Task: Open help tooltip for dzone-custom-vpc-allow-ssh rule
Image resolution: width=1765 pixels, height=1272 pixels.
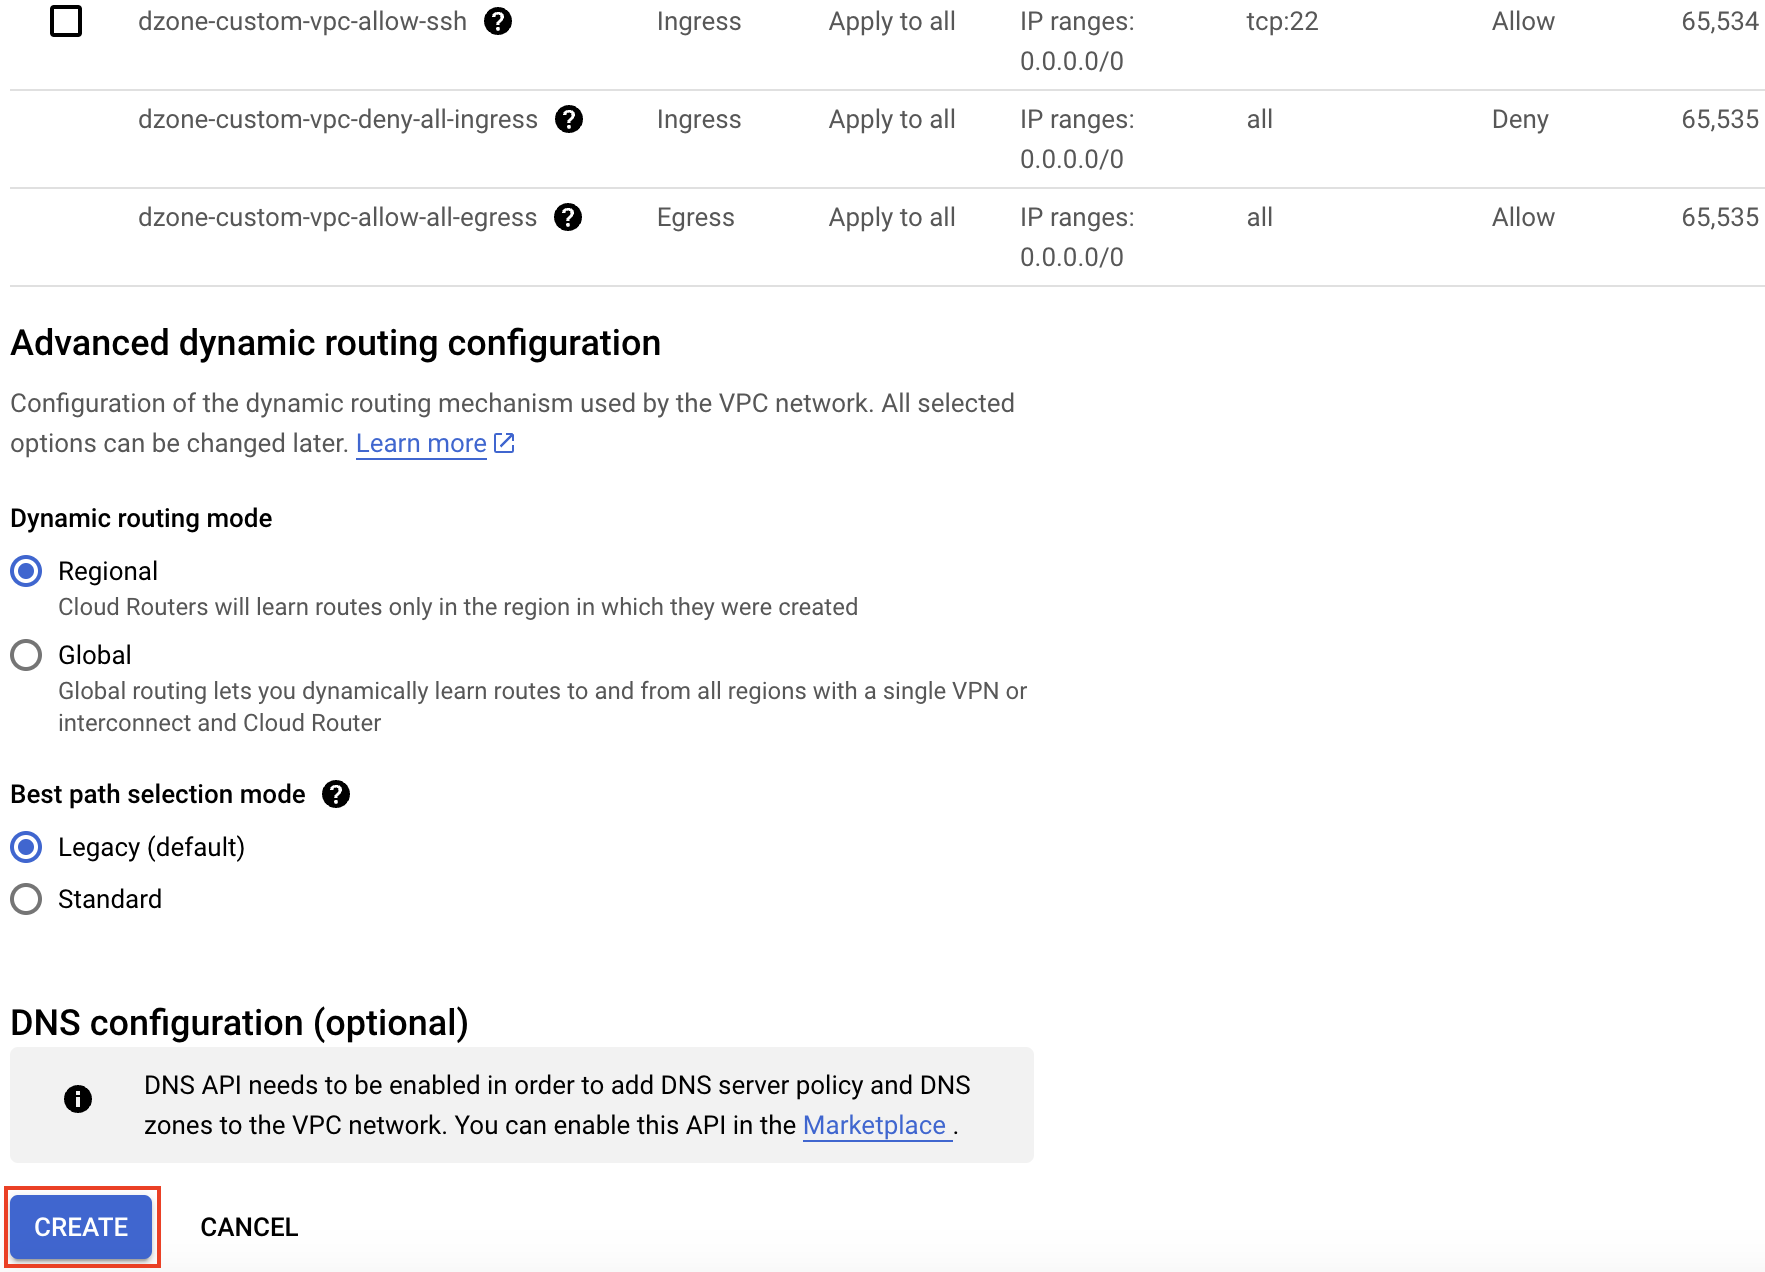Action: click(500, 21)
